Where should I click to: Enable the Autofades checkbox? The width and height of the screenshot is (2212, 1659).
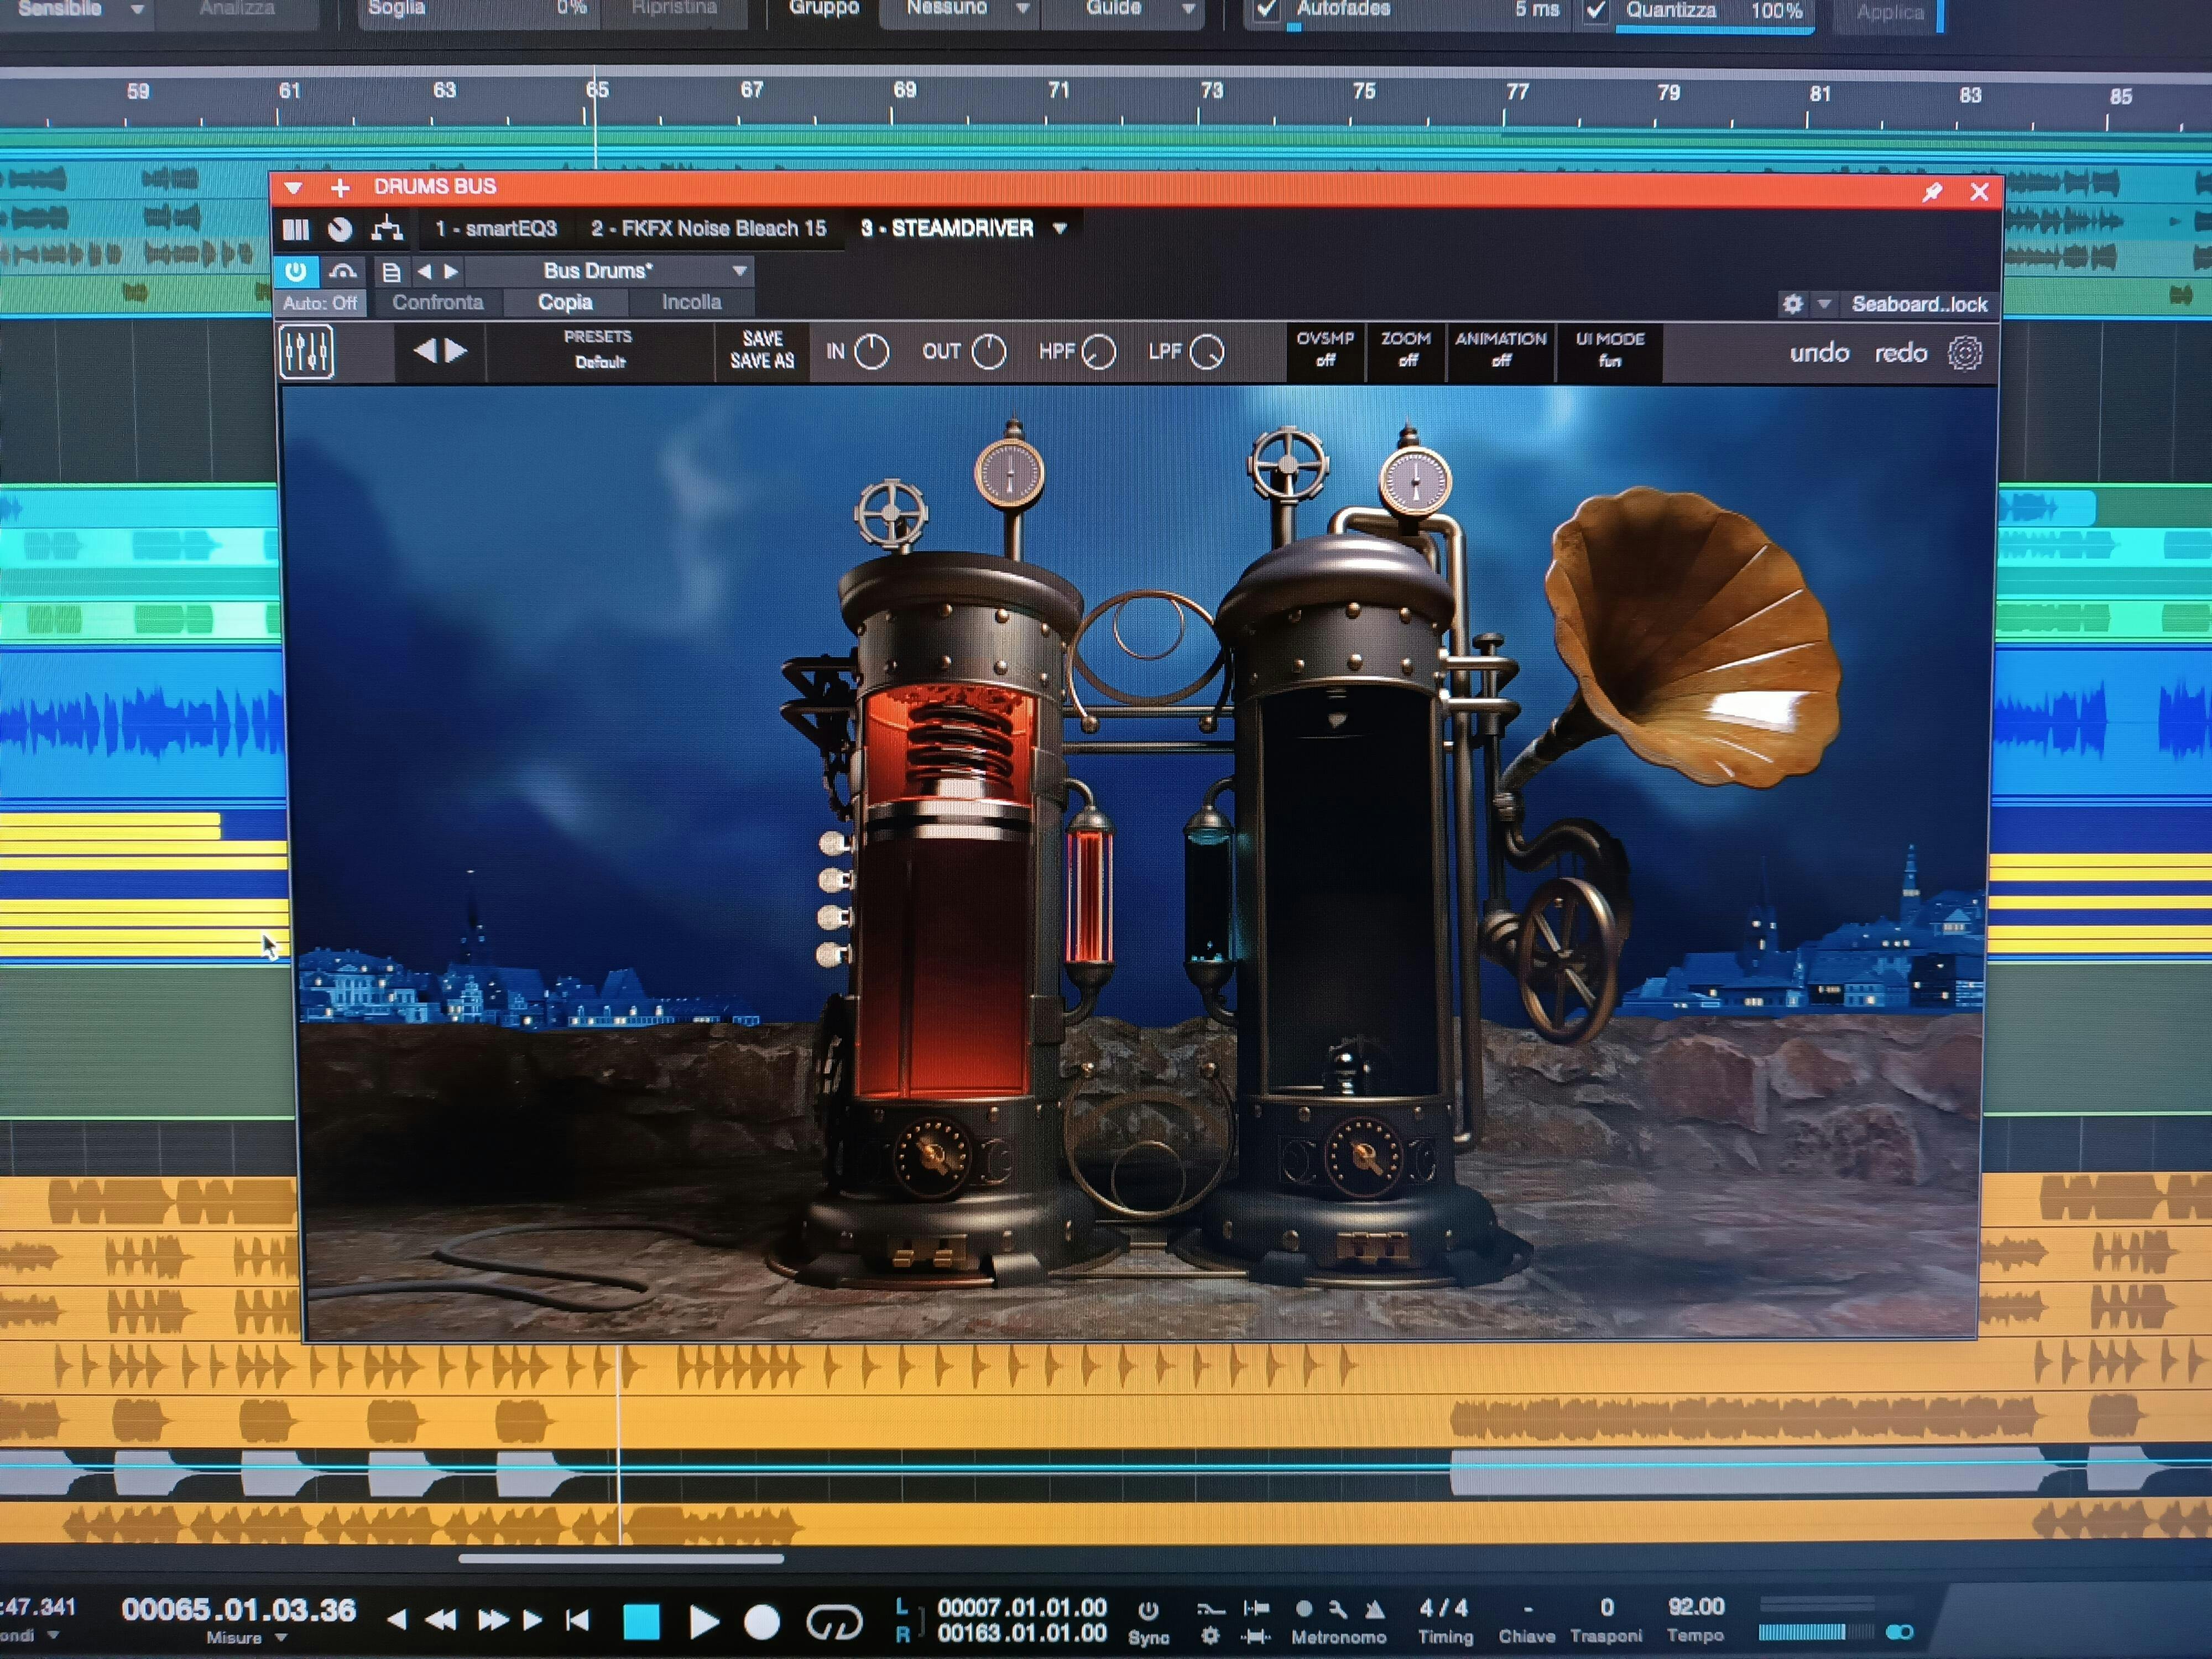[x=1267, y=10]
